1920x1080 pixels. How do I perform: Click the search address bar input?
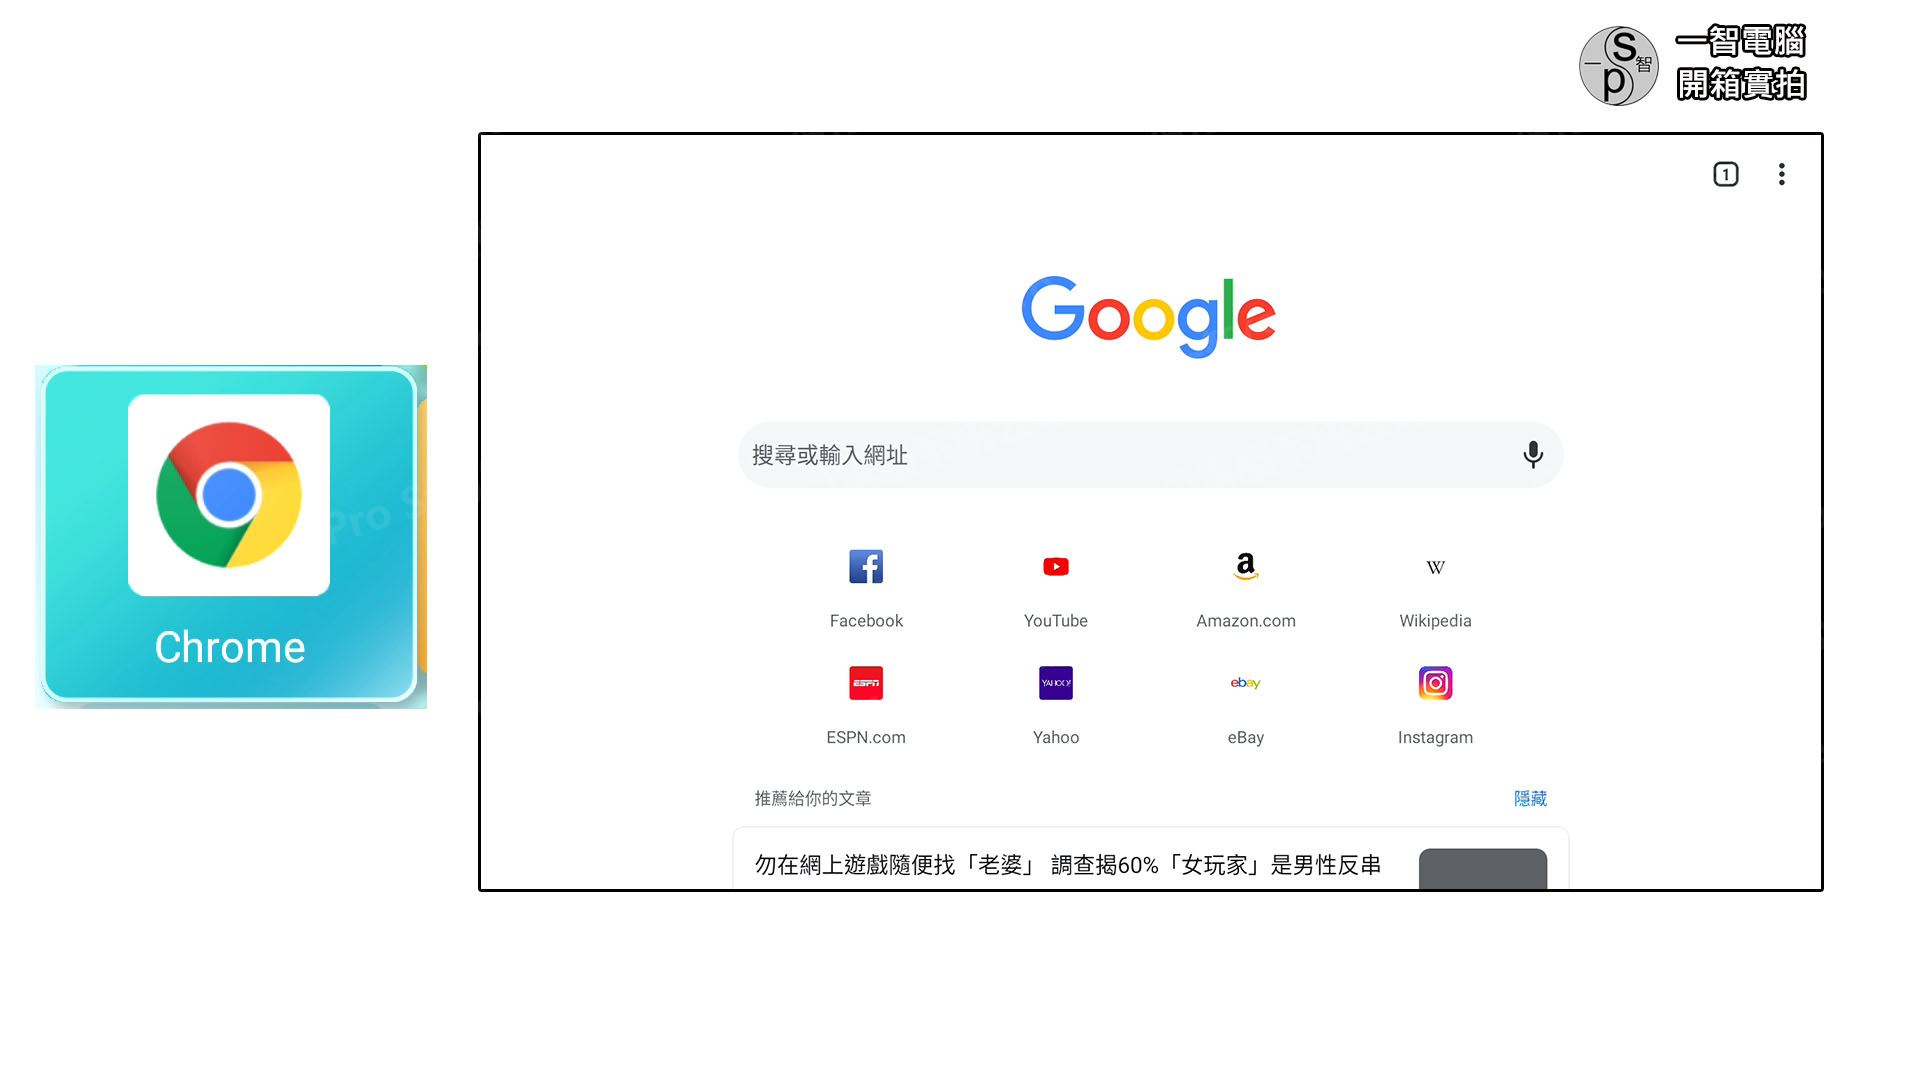pos(1149,454)
